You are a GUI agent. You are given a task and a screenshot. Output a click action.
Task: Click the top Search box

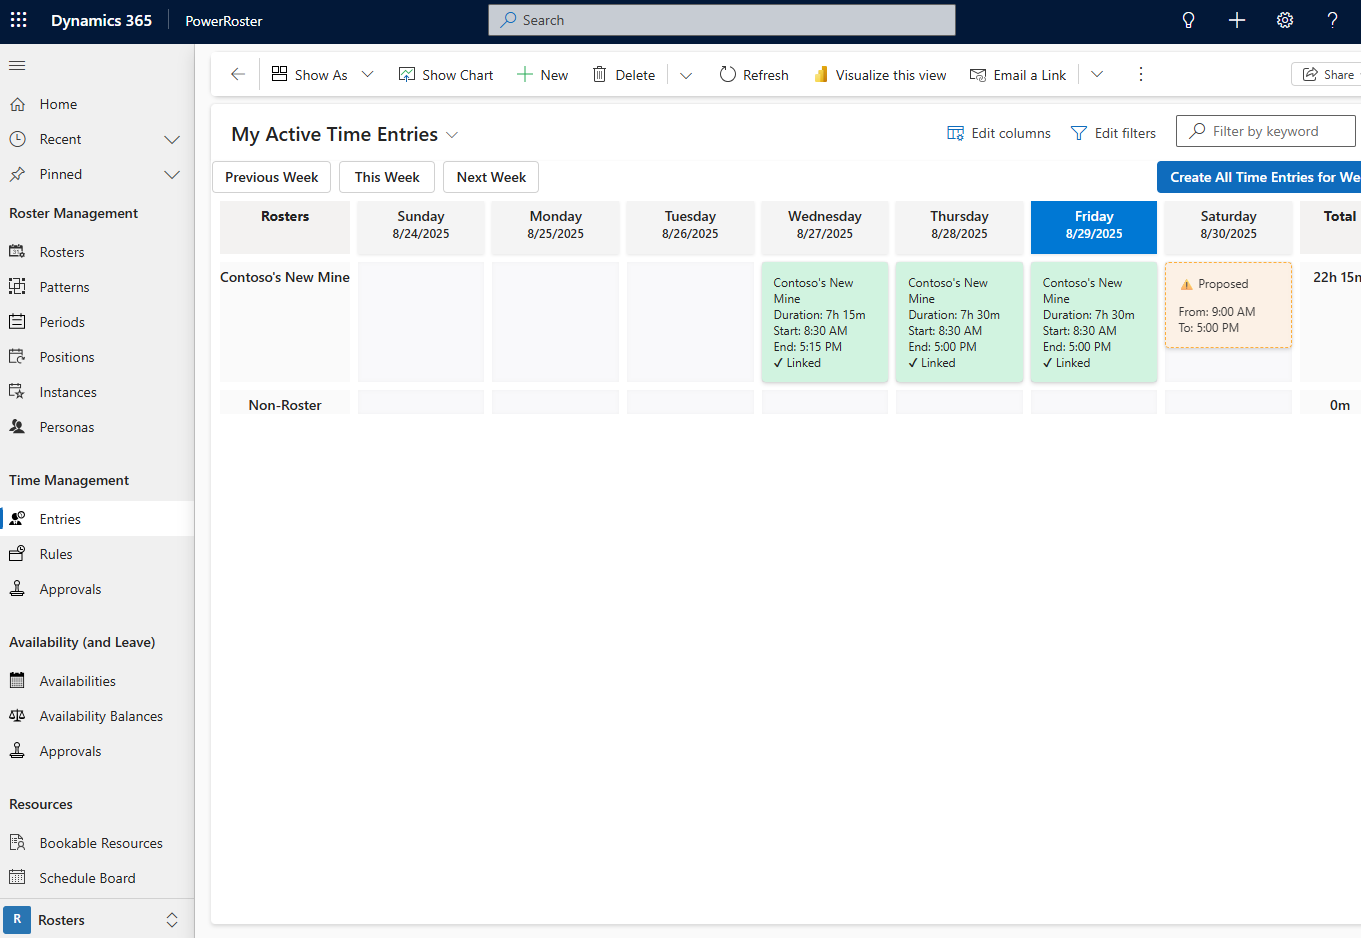[x=722, y=20]
